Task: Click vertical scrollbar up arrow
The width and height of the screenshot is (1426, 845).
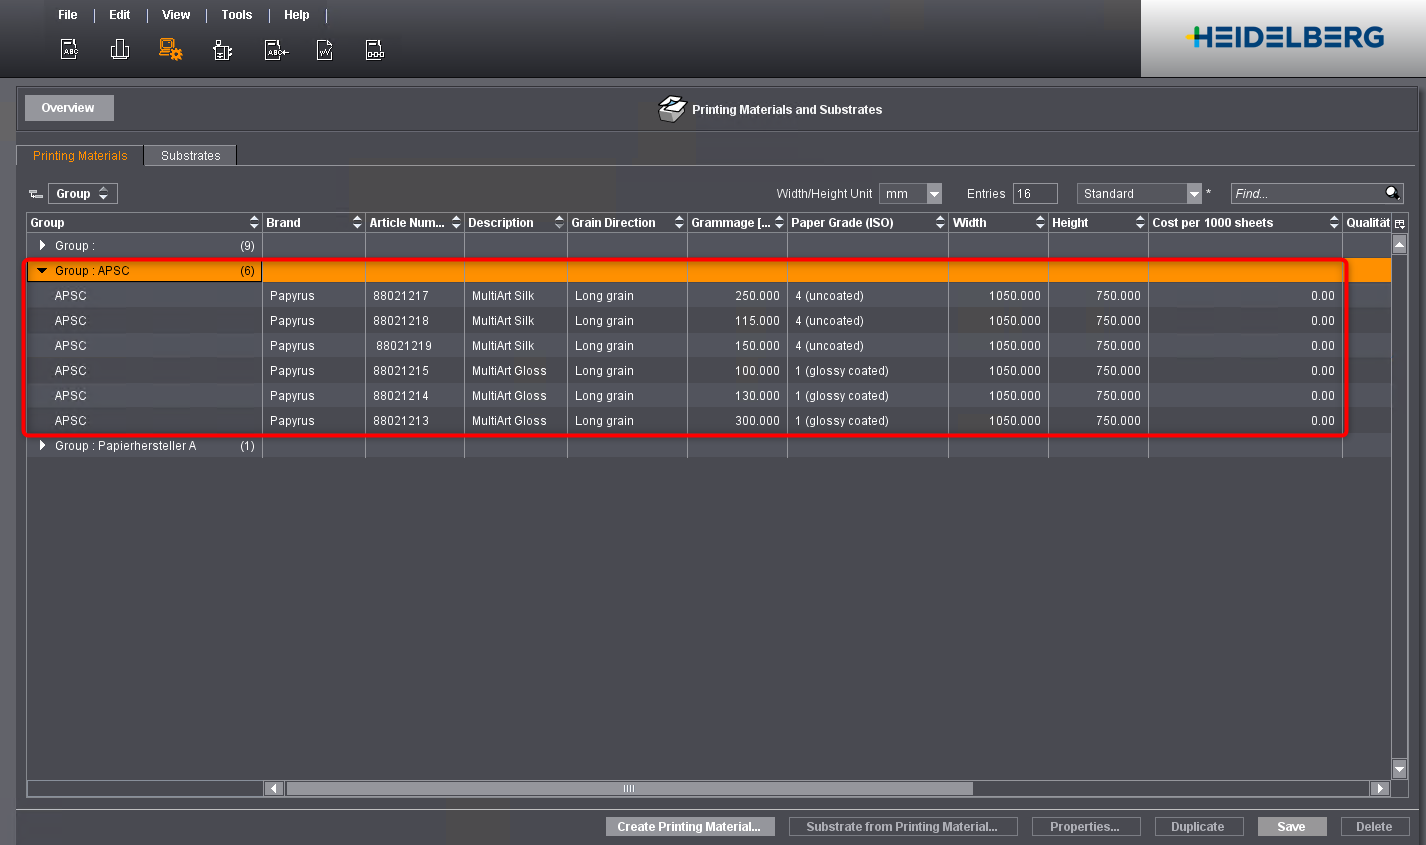Action: tap(1400, 244)
